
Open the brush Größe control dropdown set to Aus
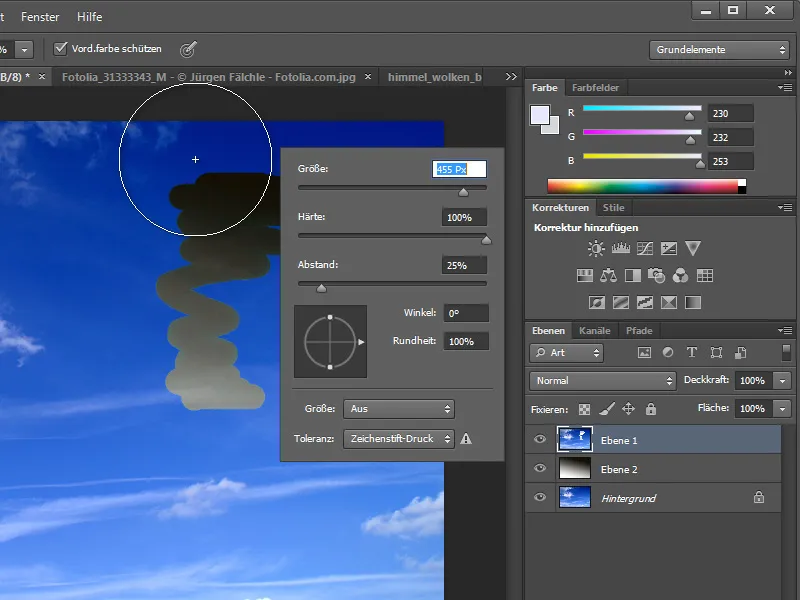point(398,409)
